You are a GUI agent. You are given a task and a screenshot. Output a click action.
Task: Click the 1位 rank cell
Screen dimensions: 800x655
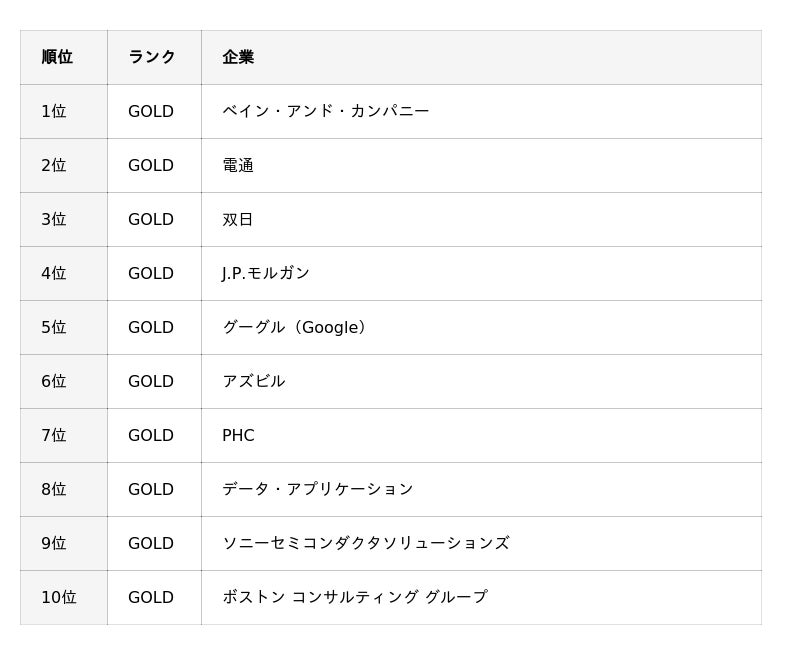coord(54,111)
